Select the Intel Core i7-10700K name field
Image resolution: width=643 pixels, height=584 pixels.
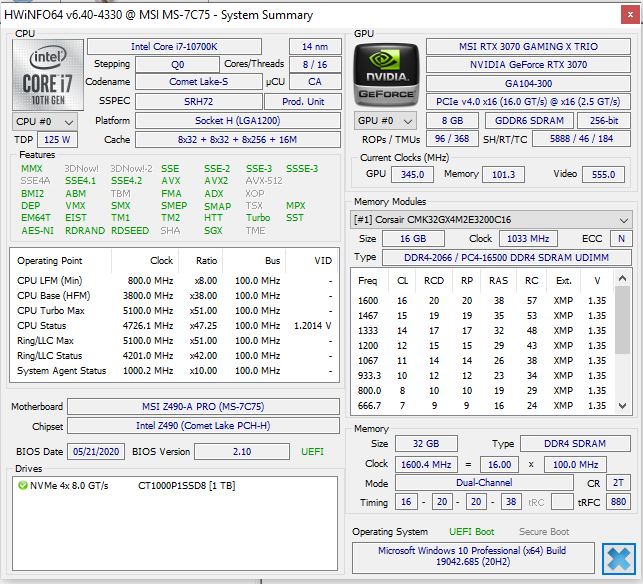174,47
